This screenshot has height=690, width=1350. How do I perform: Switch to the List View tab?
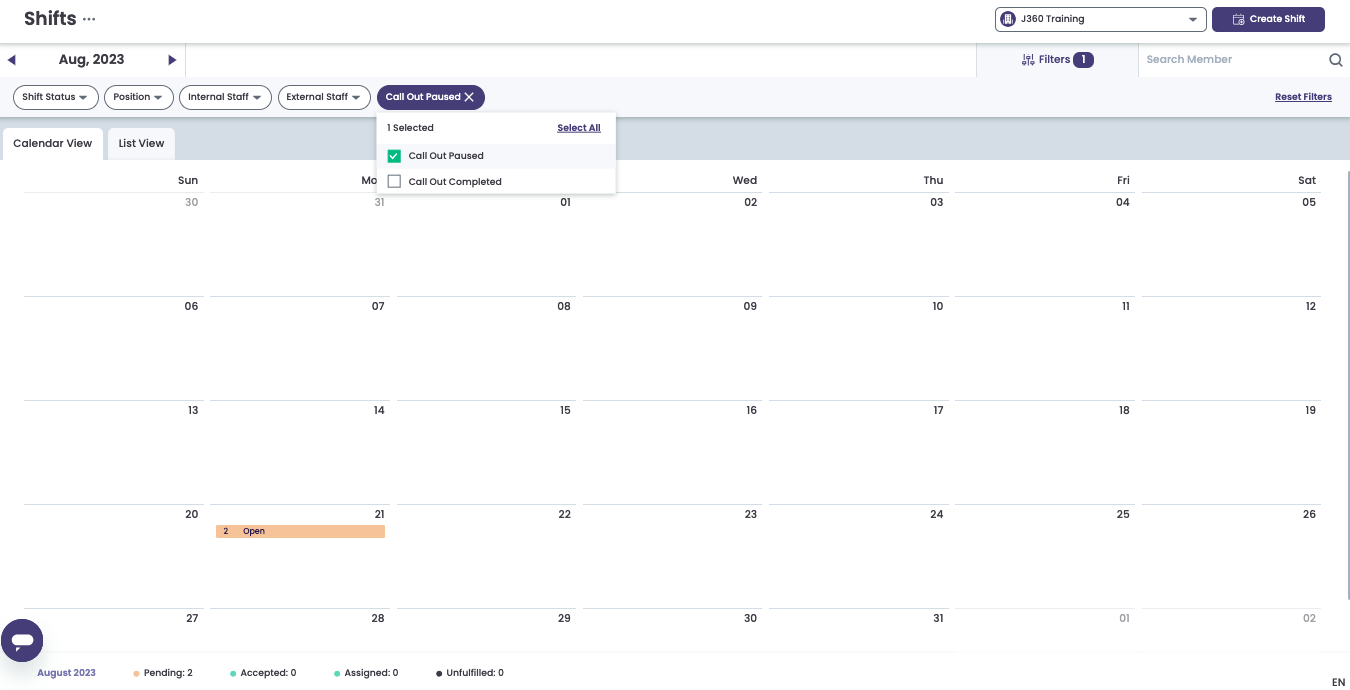141,143
